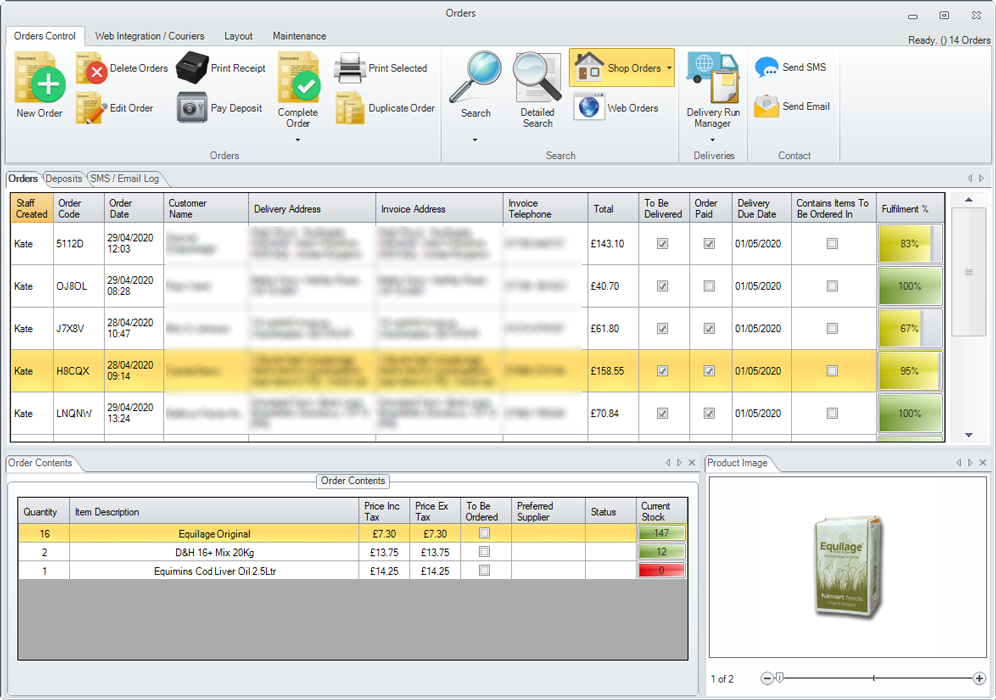Open the Delivery Run Manager
Viewport: 996px width, 700px height.
(x=712, y=78)
